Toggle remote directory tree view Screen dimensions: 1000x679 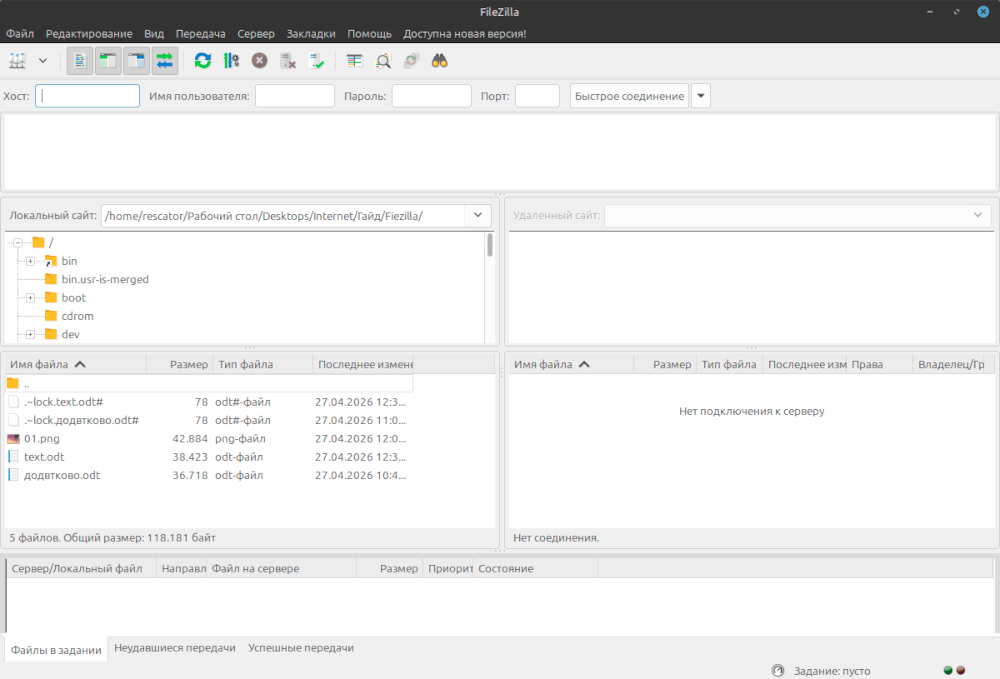coord(136,61)
